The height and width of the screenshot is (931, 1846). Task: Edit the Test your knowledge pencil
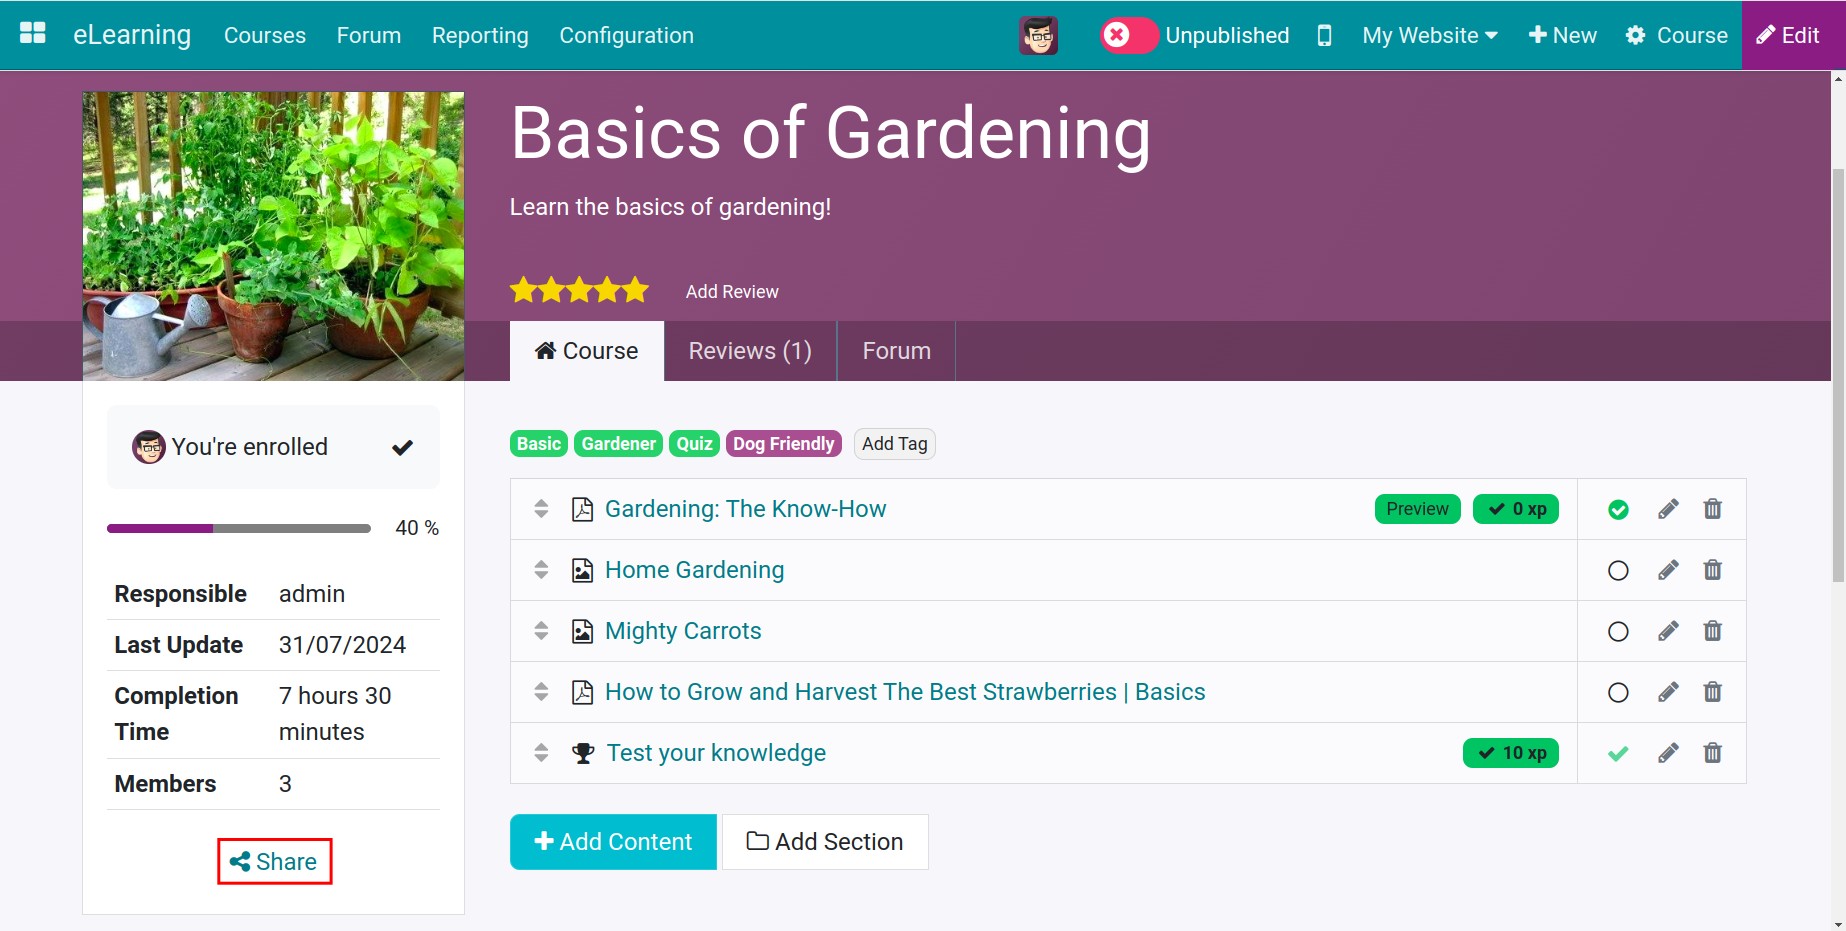tap(1668, 753)
